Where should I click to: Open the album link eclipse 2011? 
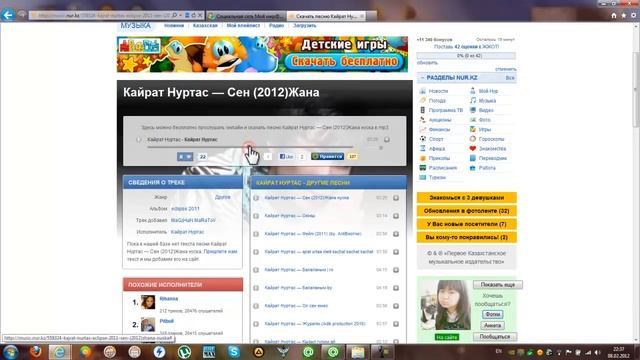click(x=185, y=209)
